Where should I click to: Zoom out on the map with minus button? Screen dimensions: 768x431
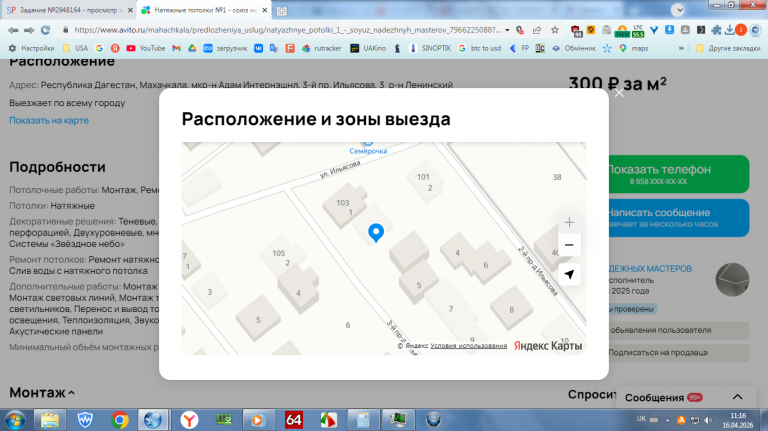coord(569,245)
